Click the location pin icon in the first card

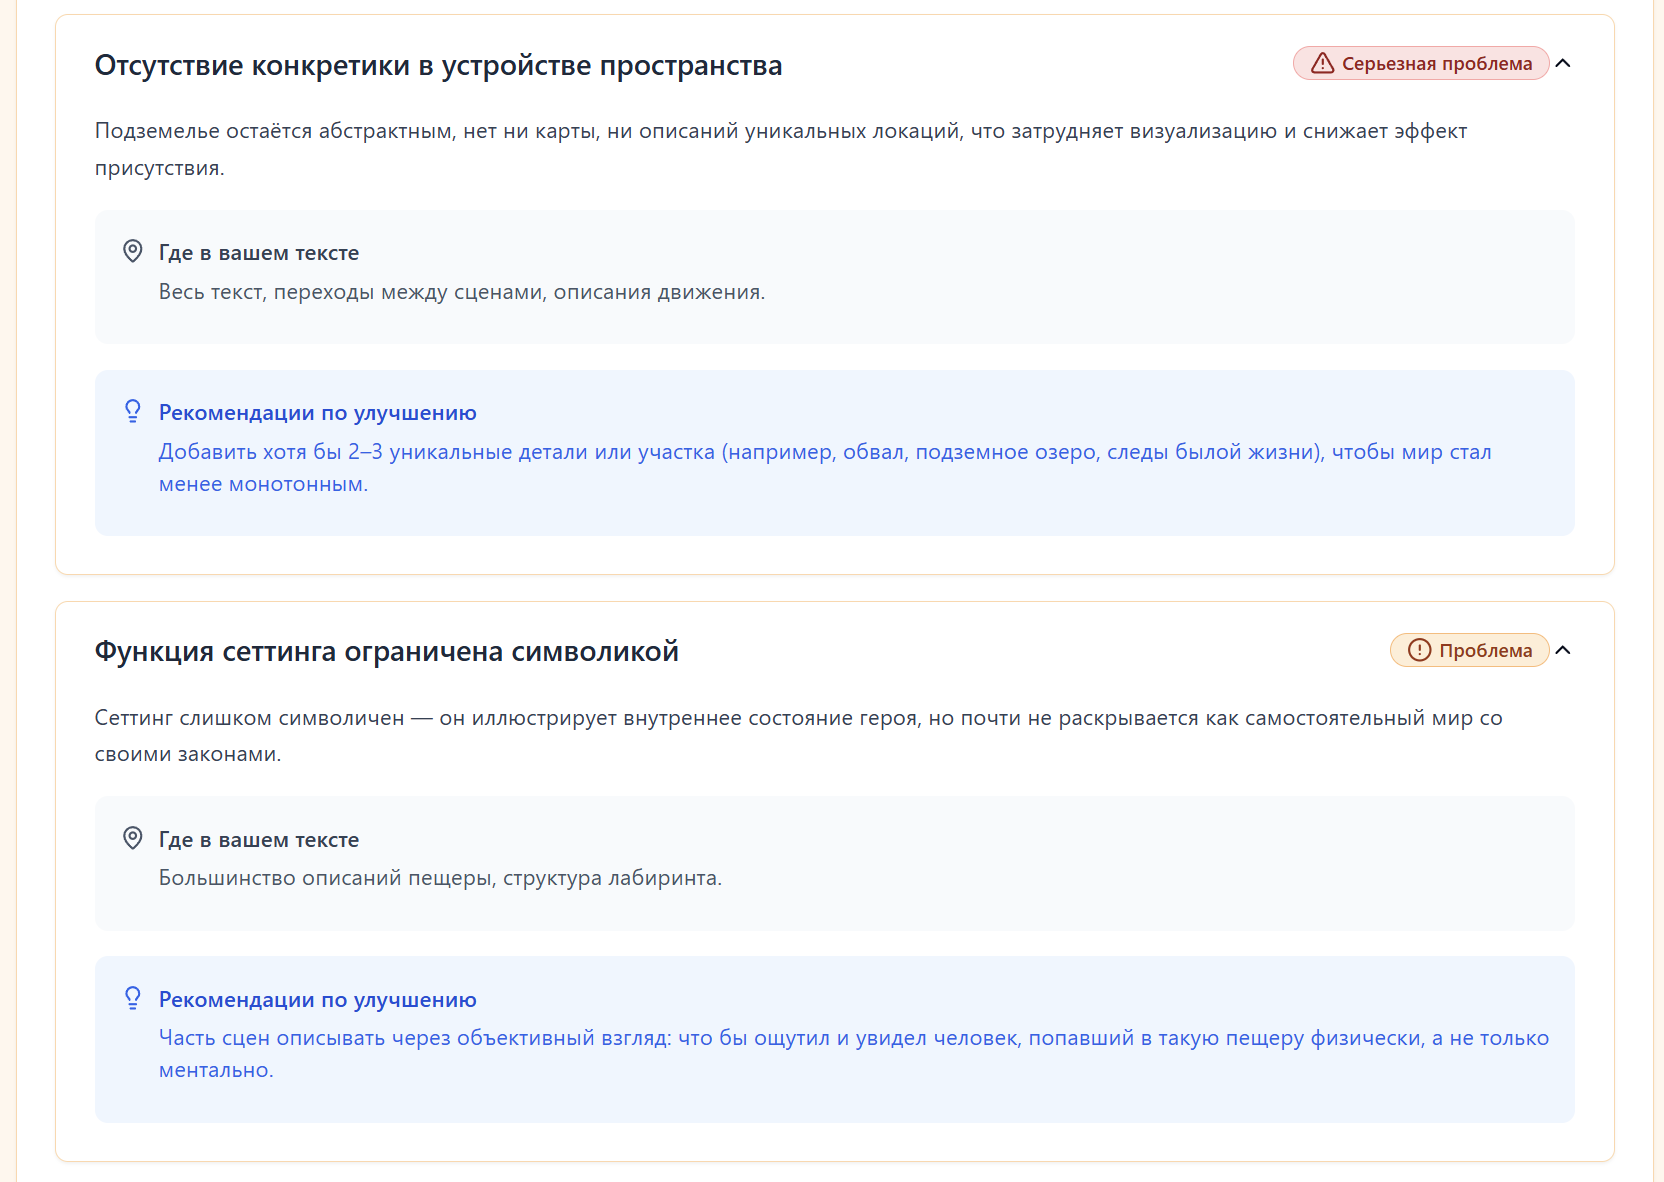coord(132,251)
